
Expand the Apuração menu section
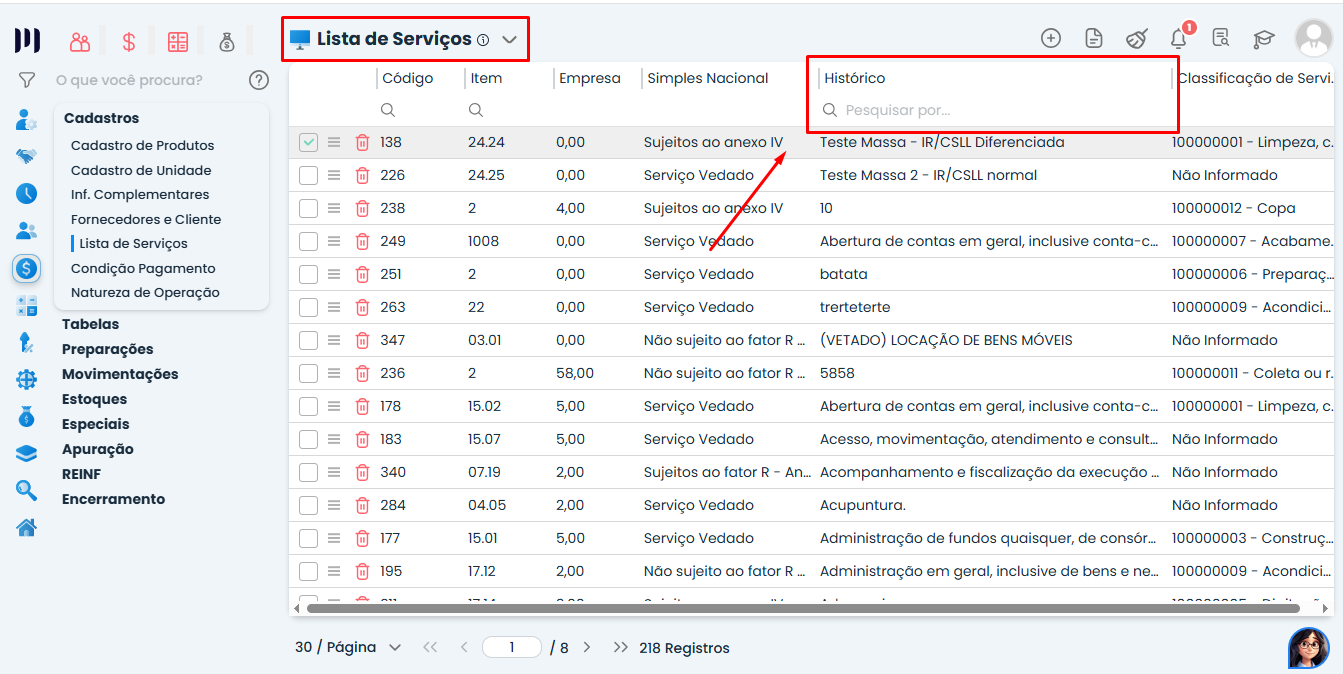(98, 450)
